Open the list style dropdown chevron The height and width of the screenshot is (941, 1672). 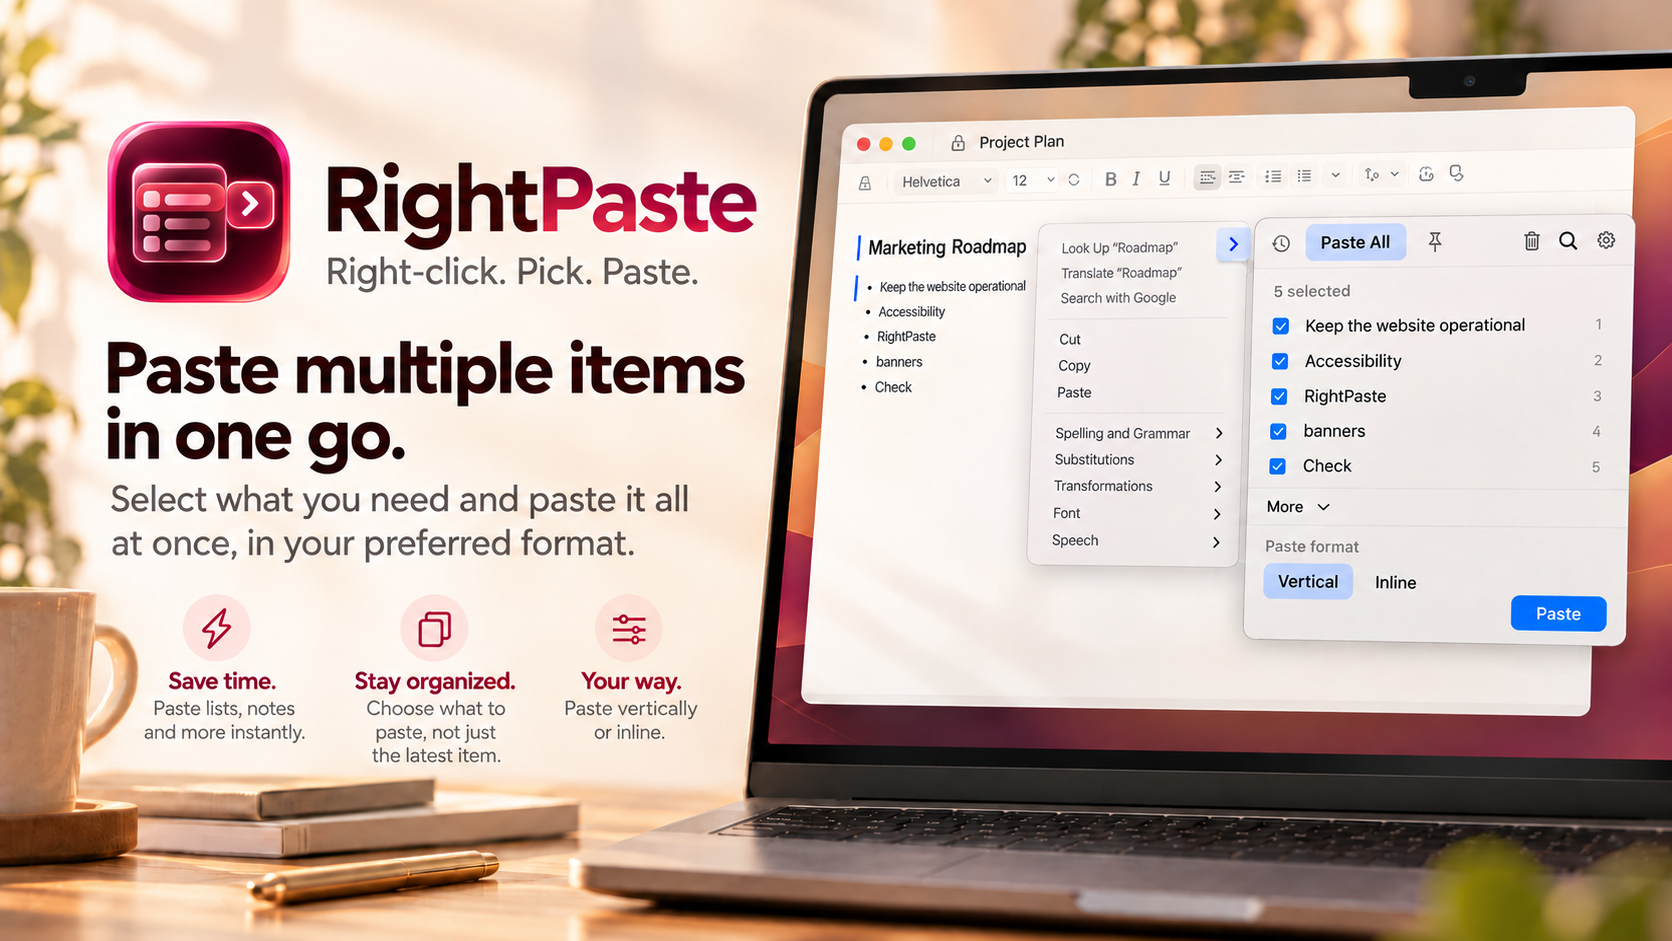point(1335,175)
